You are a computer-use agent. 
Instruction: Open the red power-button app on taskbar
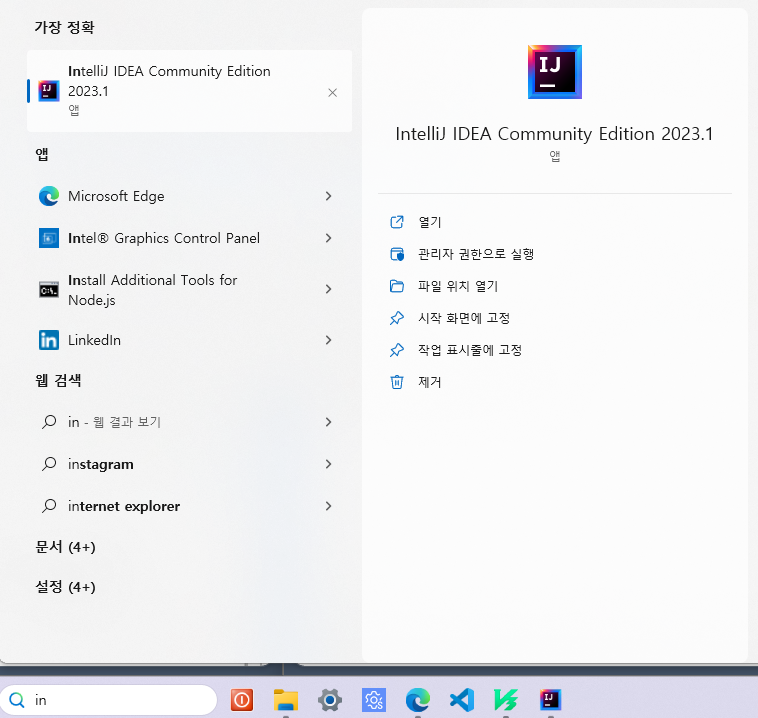(x=242, y=700)
